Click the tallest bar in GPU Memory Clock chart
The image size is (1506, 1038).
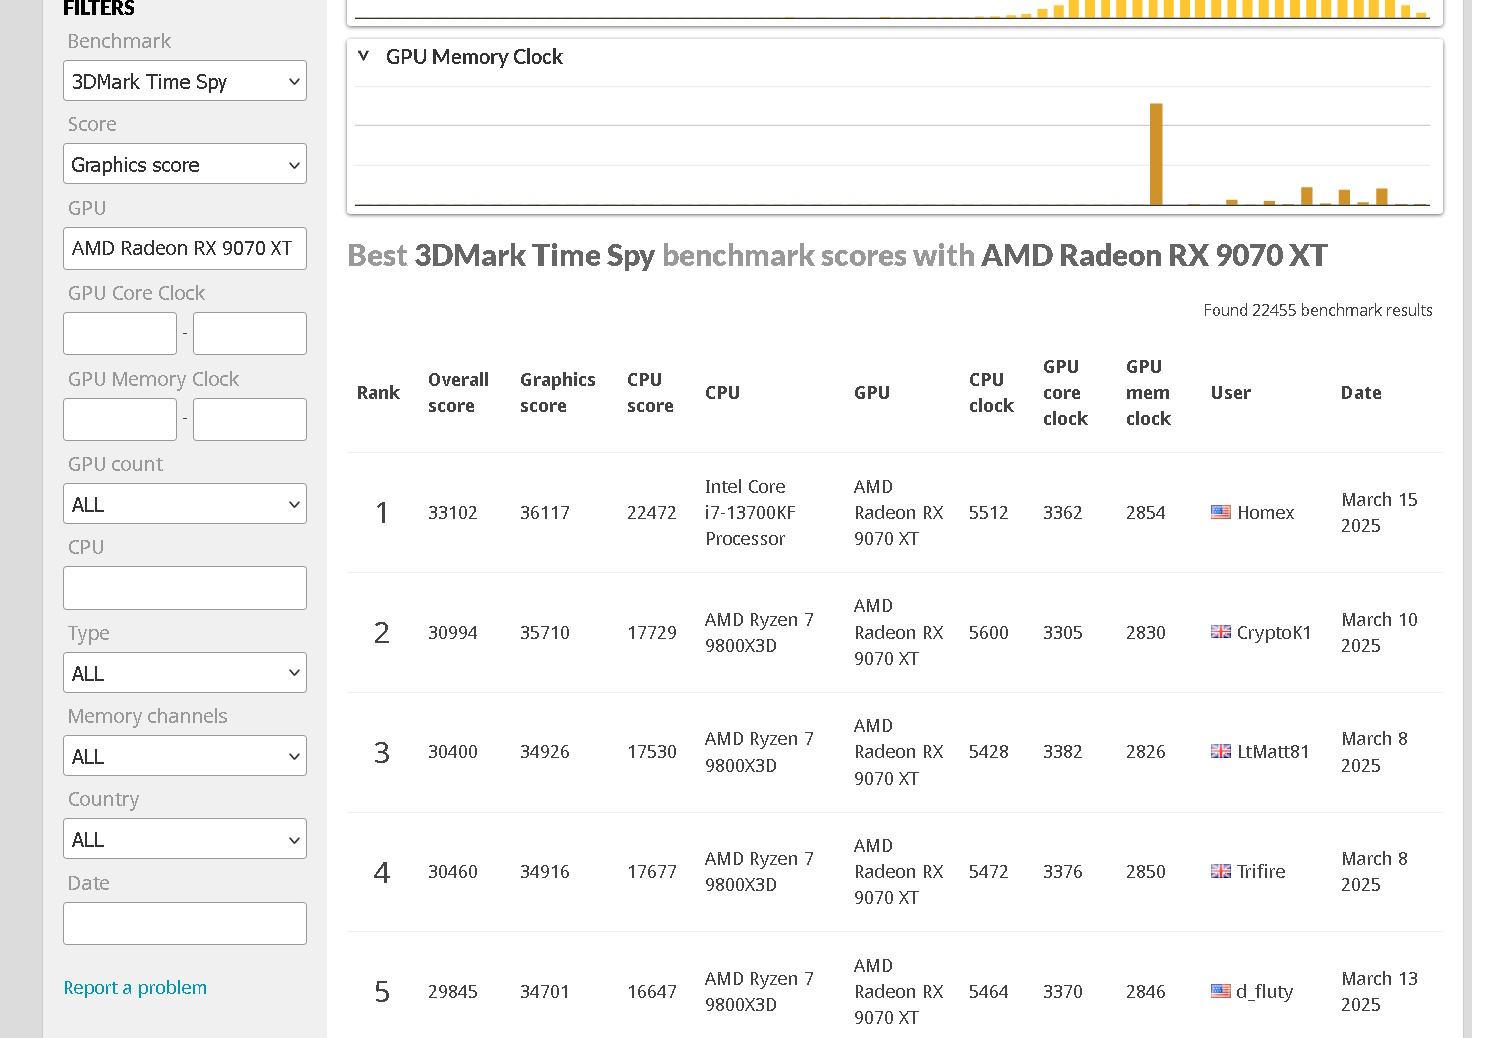pos(1156,154)
